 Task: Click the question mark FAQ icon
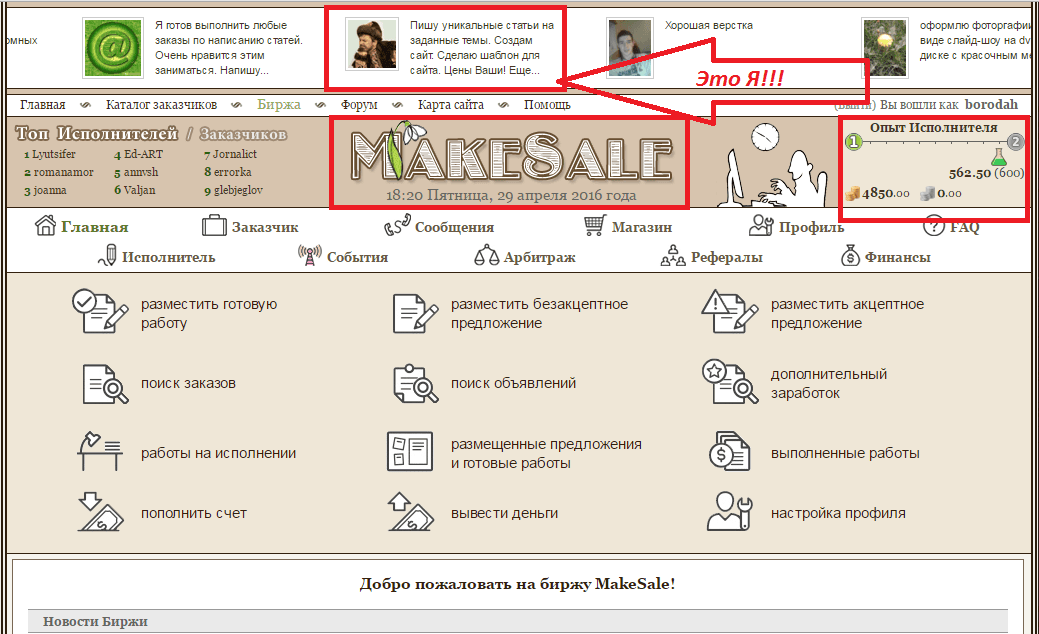coord(934,225)
